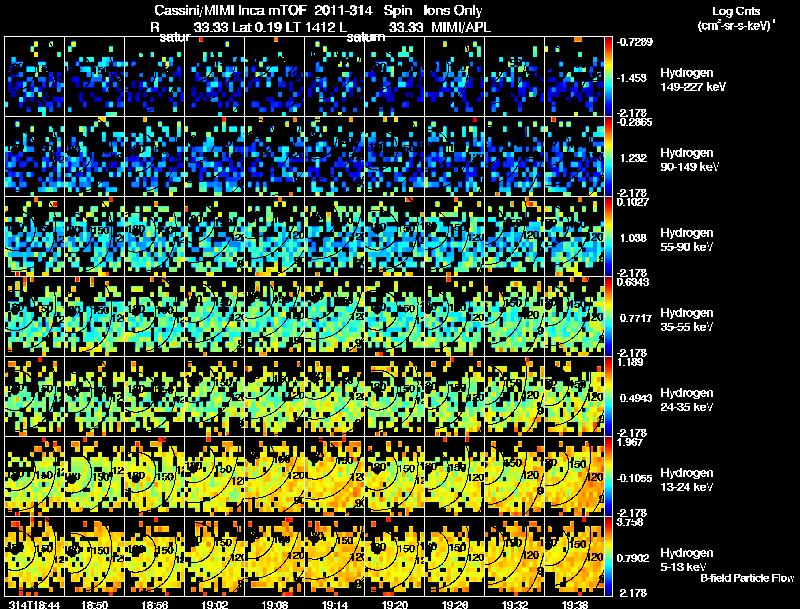
Task: Click the Hydrogen 55-90 keV label
Action: tap(687, 240)
